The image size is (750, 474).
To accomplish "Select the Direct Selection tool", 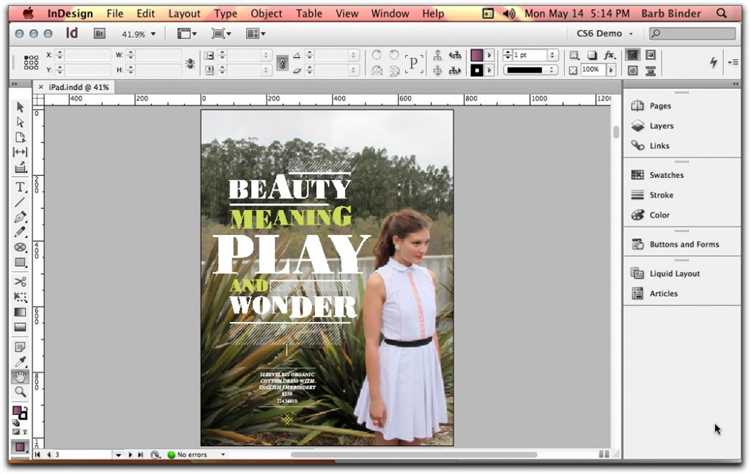I will (20, 121).
